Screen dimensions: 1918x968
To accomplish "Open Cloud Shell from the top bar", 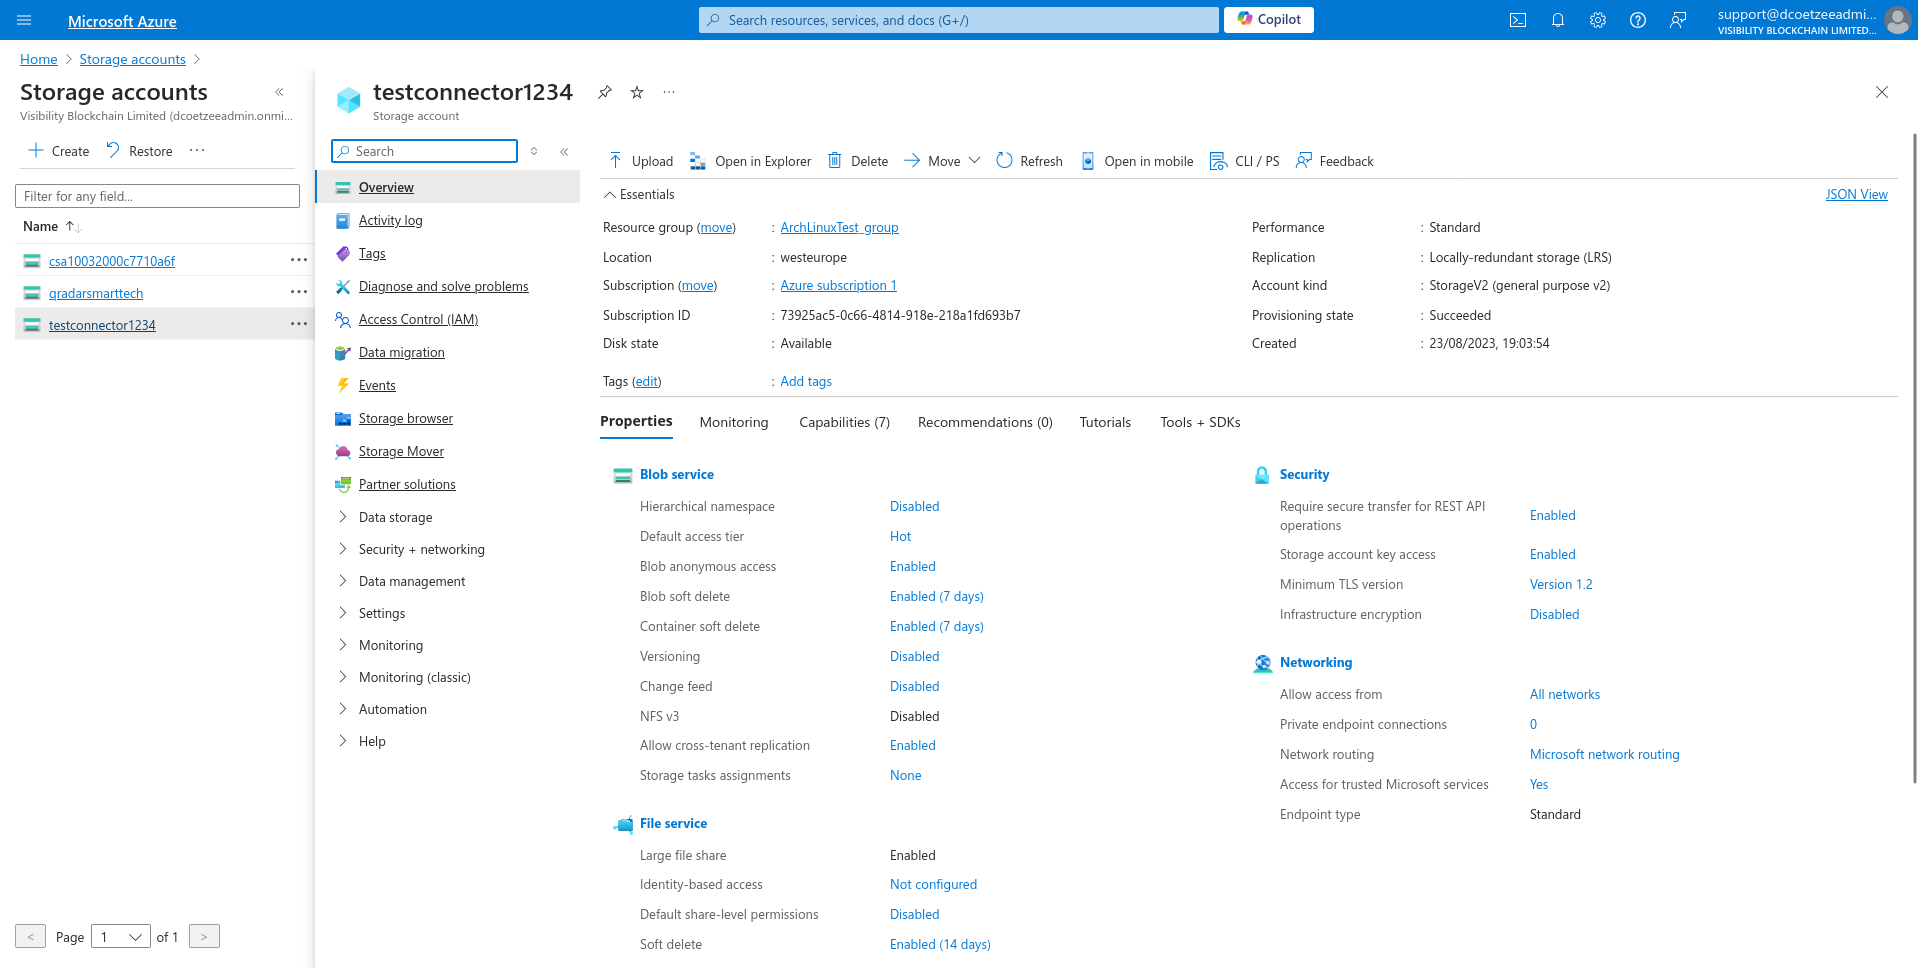I will (1517, 20).
